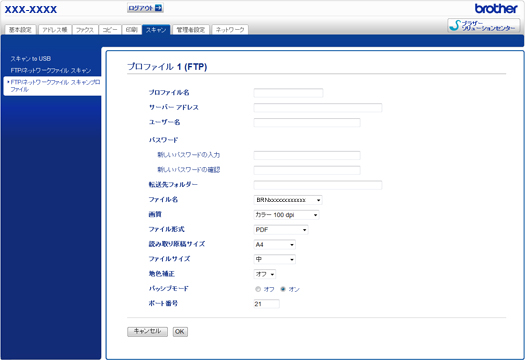The image size is (525, 362).
Task: Open スキャン to USB in sidebar
Action: pos(31,59)
